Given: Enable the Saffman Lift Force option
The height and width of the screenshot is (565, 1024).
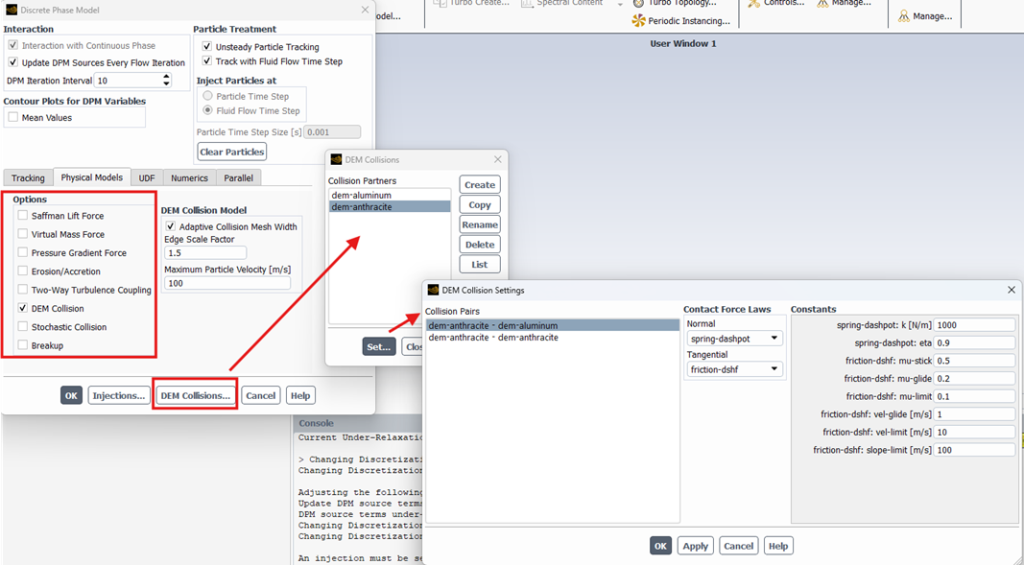Looking at the screenshot, I should pos(22,216).
